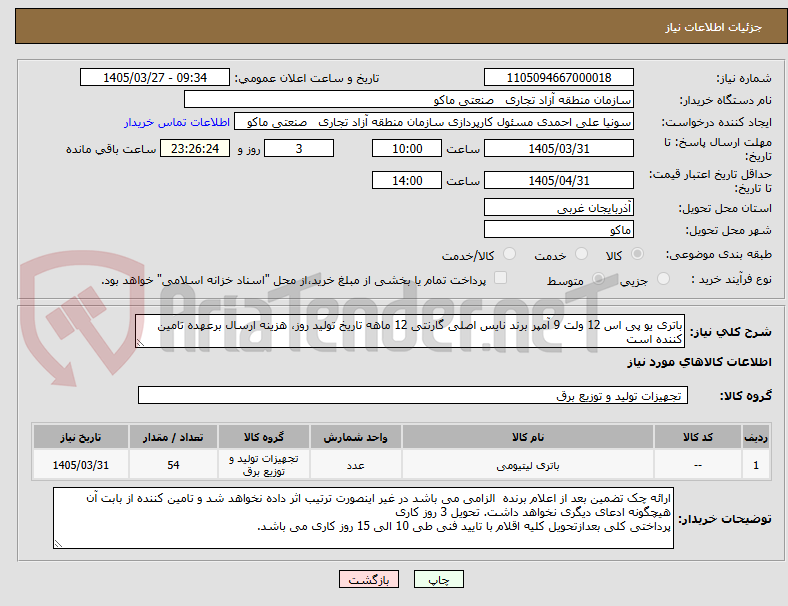Click the response deadline date 1405/03/31 field

coord(558,148)
